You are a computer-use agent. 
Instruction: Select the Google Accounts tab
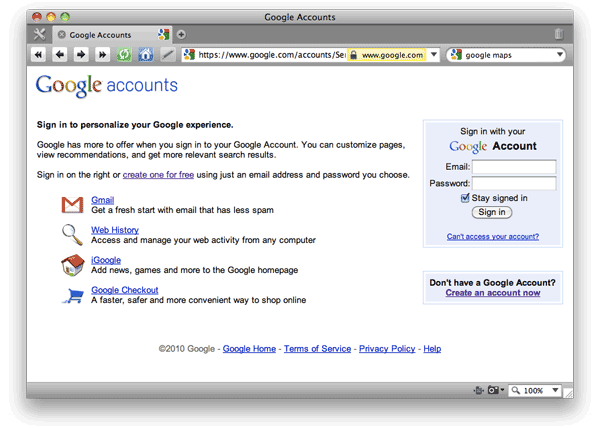[x=112, y=34]
